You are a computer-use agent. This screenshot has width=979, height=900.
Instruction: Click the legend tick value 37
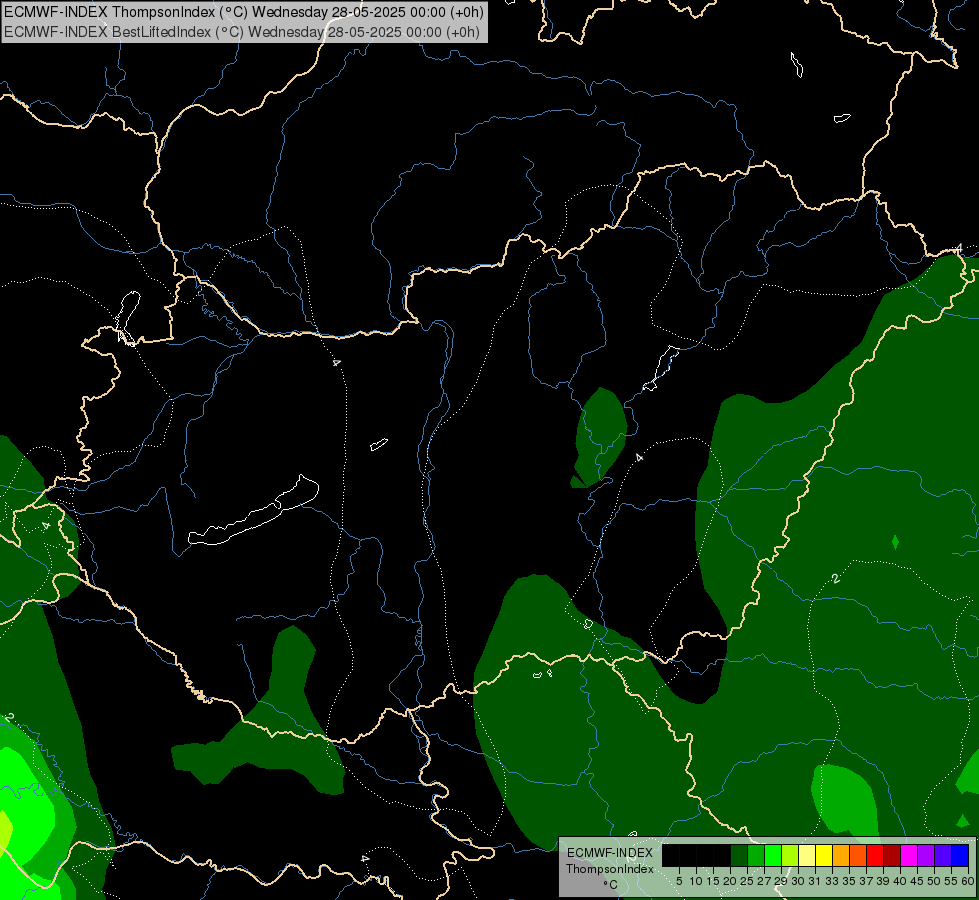click(866, 881)
